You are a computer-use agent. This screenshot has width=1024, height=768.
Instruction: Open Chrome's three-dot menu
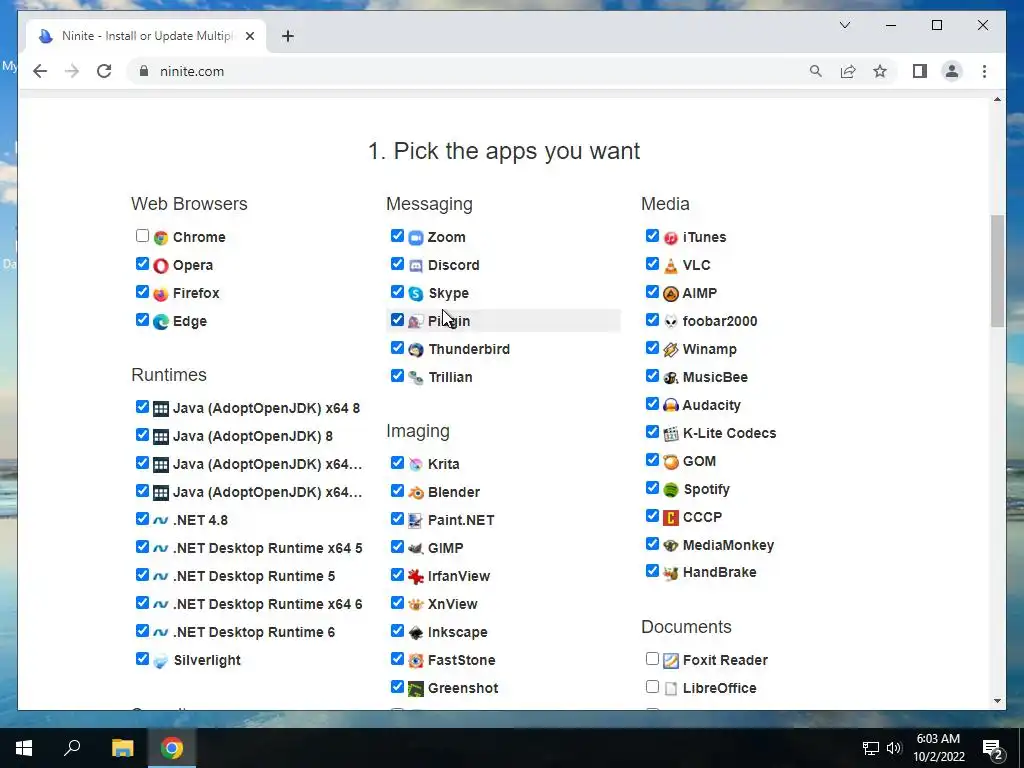click(x=984, y=71)
